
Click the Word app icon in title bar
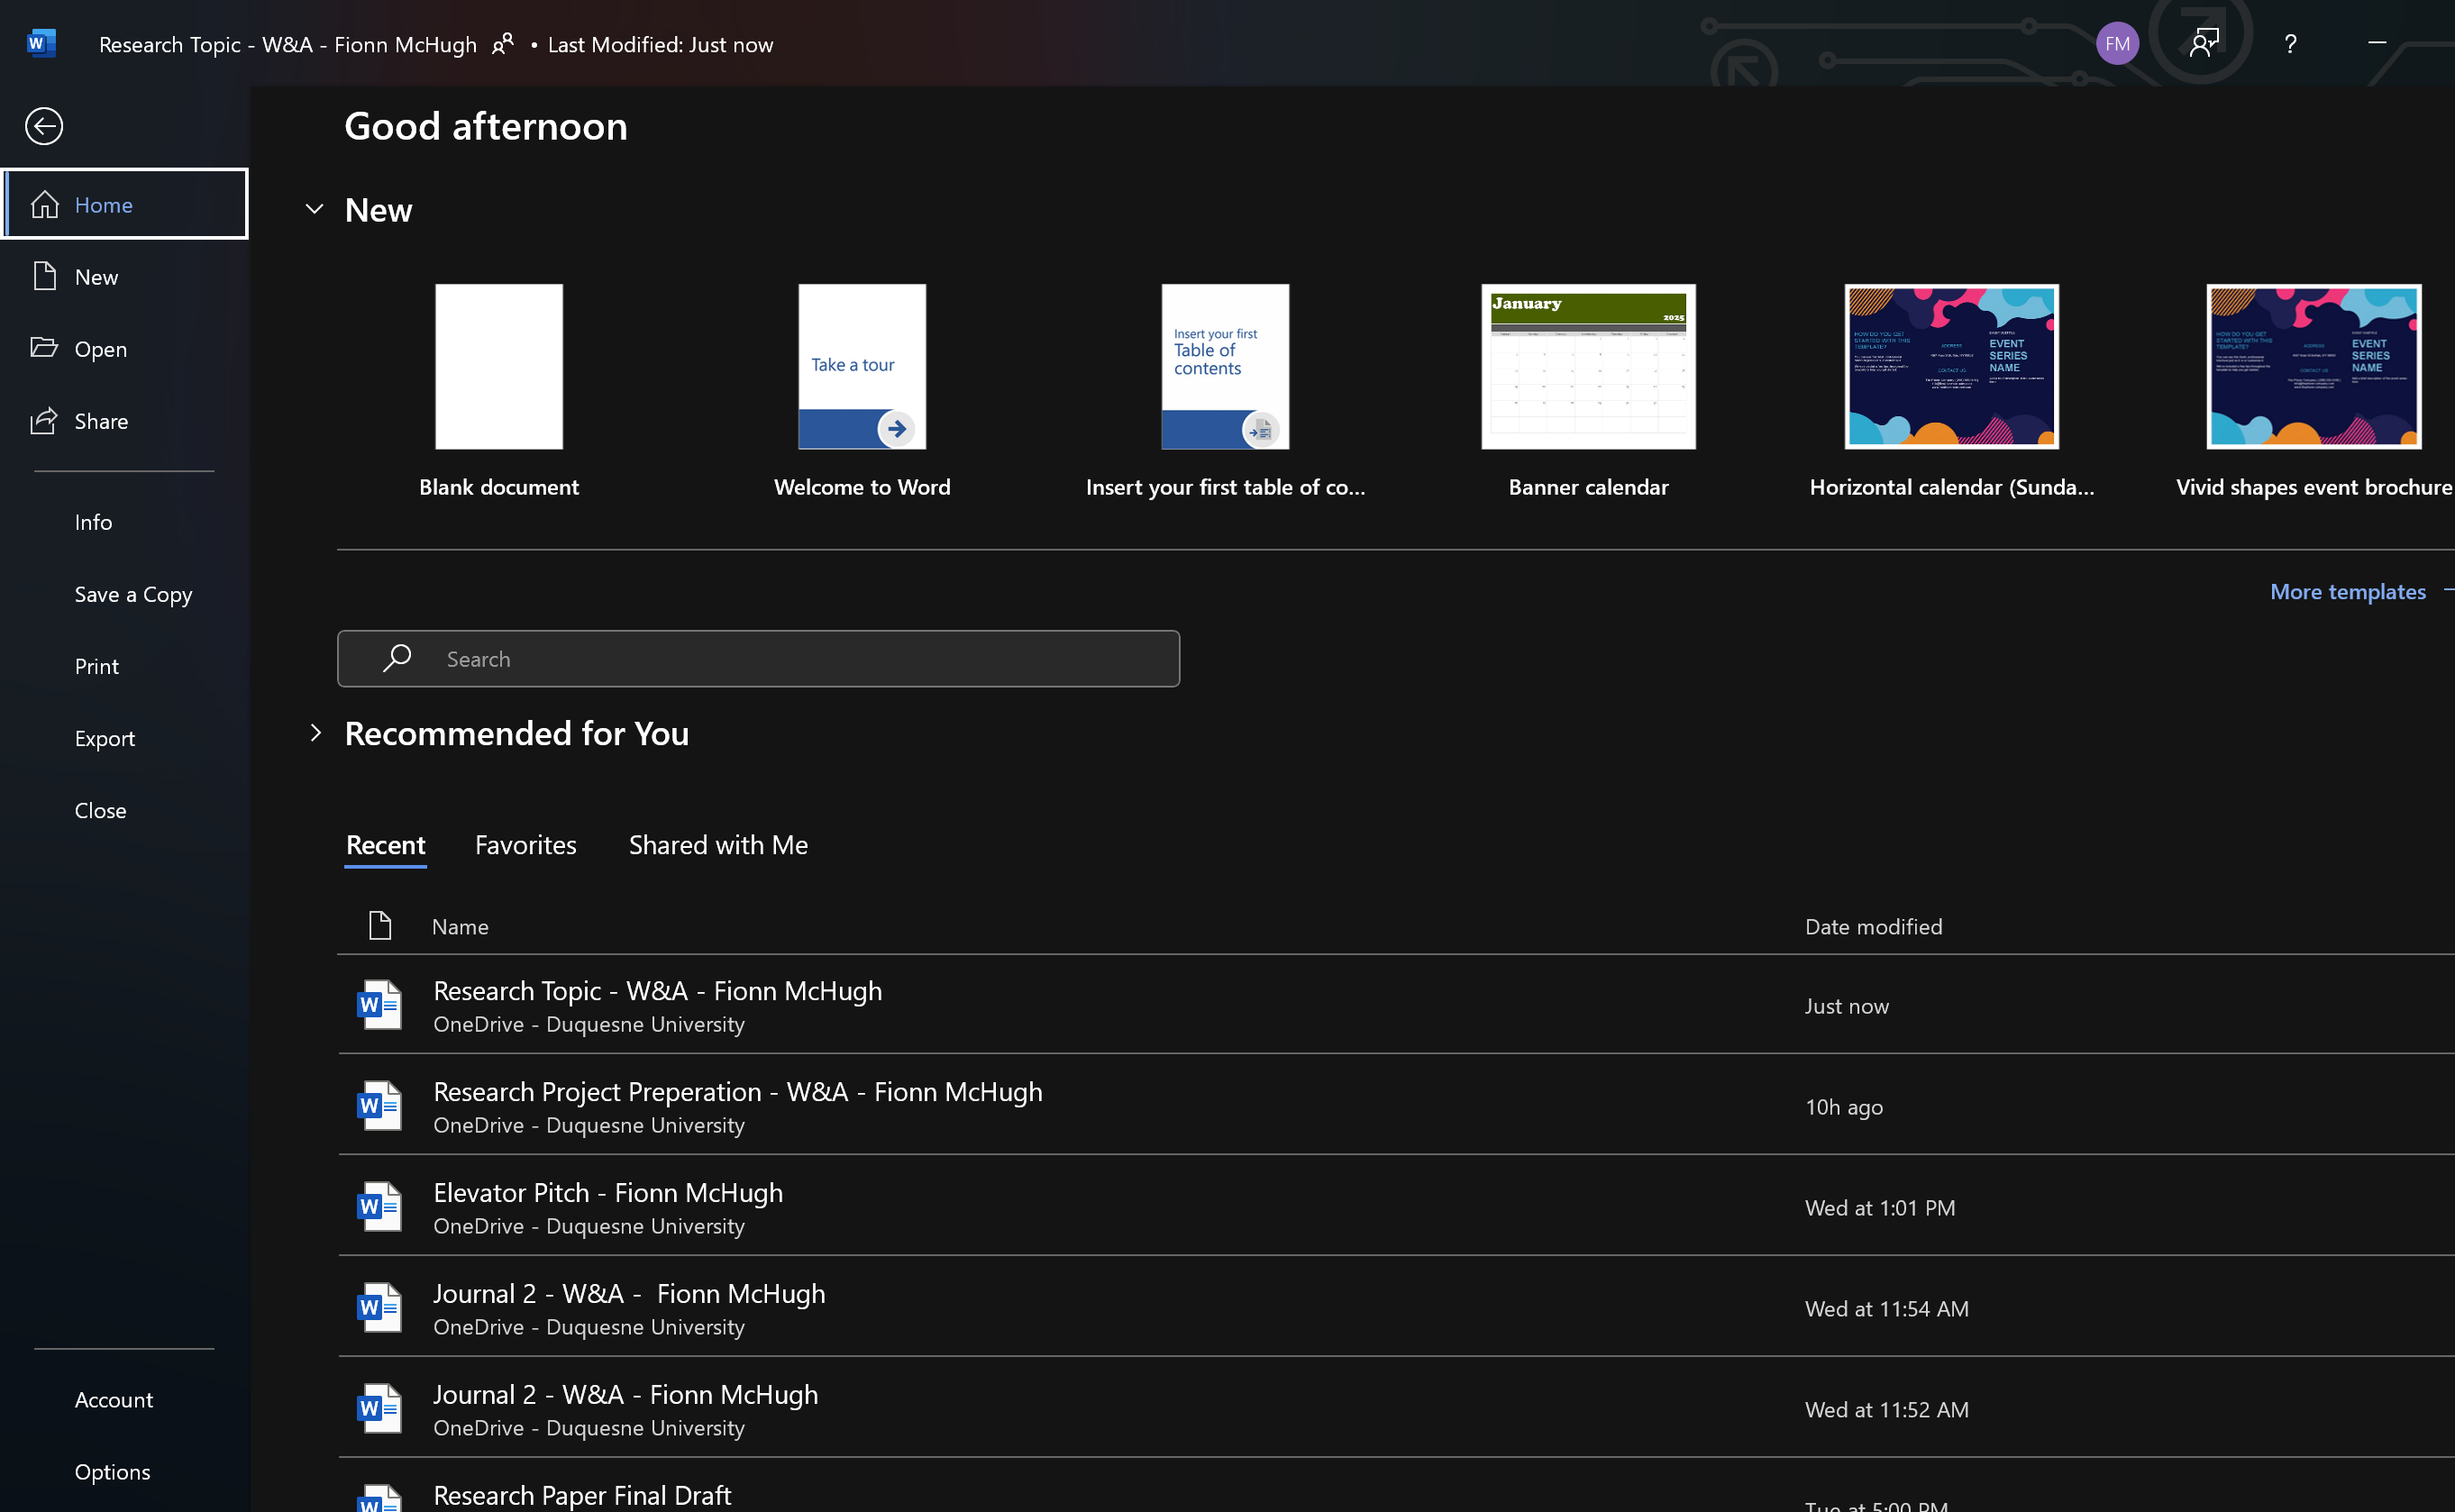(41, 44)
